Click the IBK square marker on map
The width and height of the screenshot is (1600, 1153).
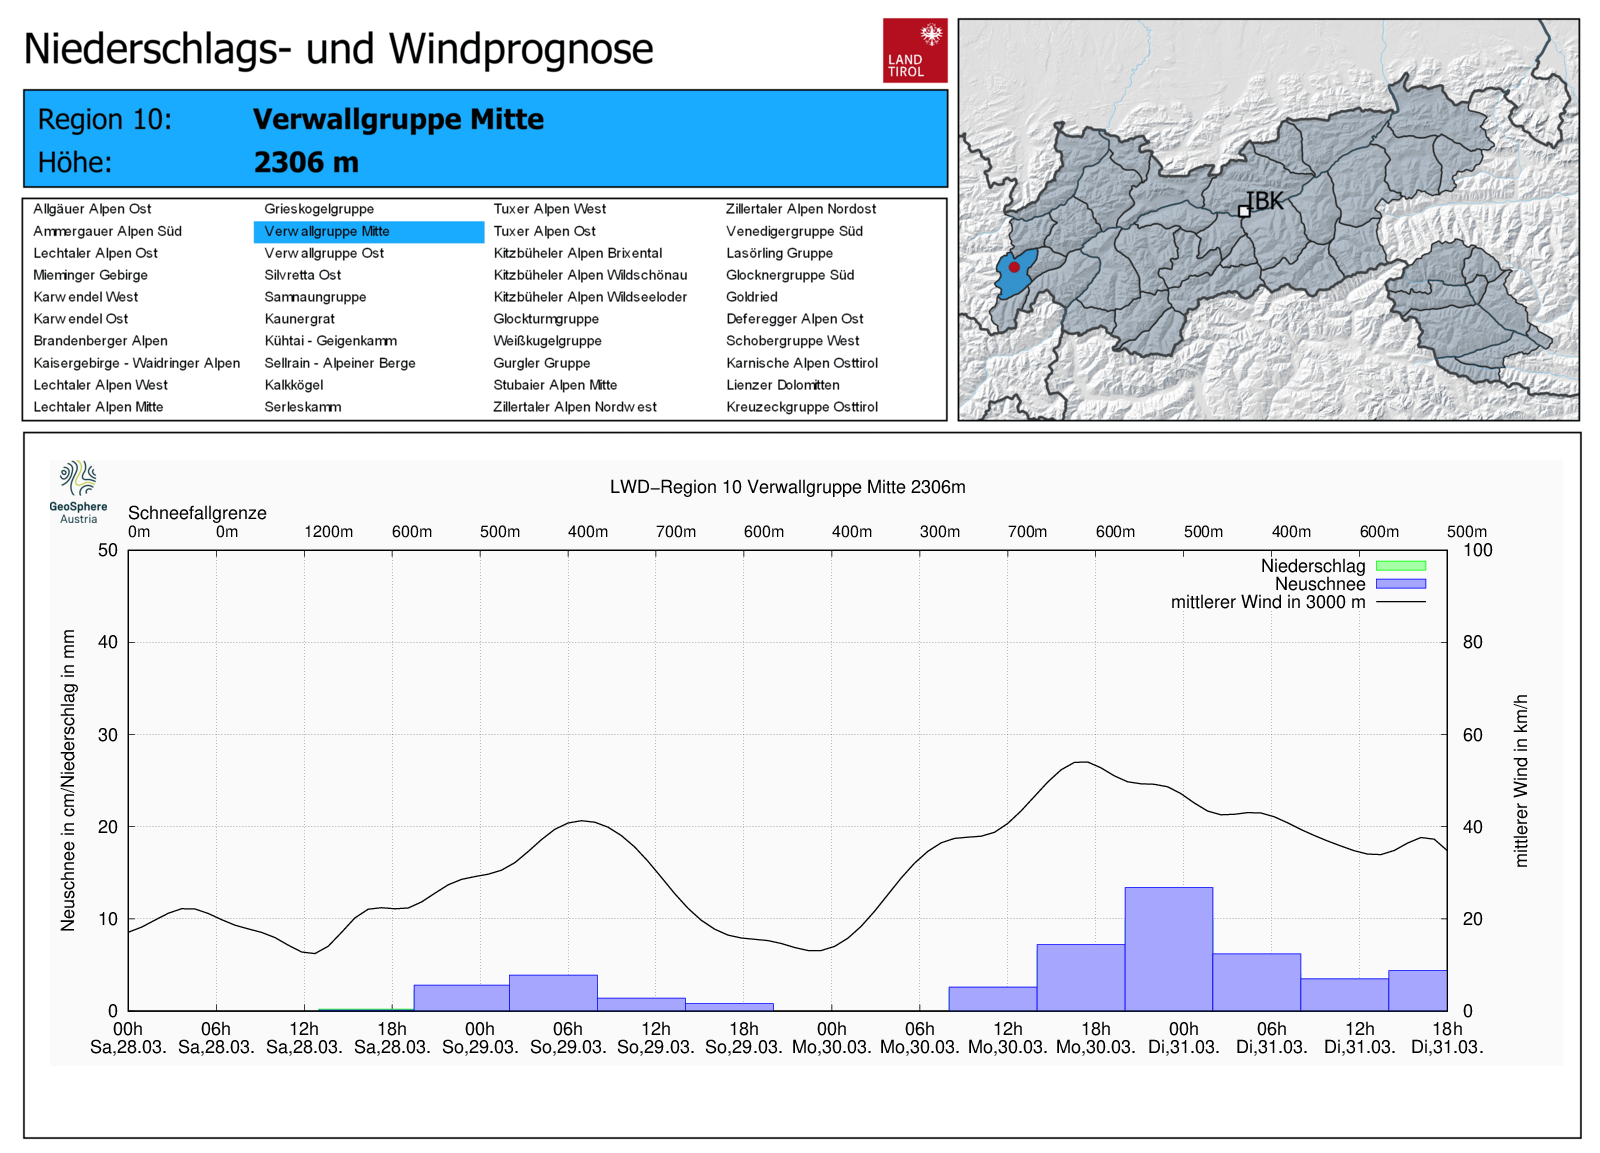pos(1244,211)
